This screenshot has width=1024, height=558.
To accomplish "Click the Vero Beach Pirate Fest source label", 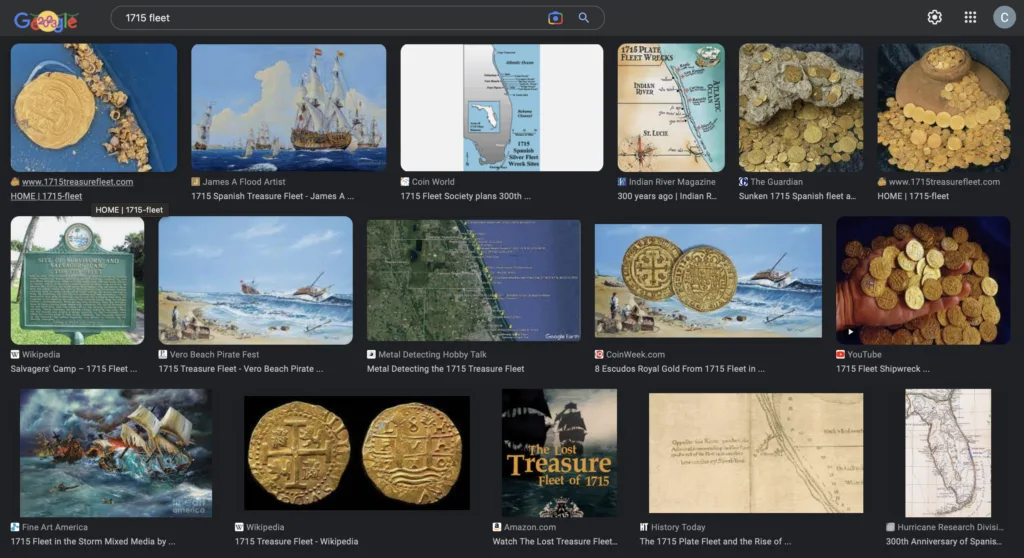I will tap(214, 354).
